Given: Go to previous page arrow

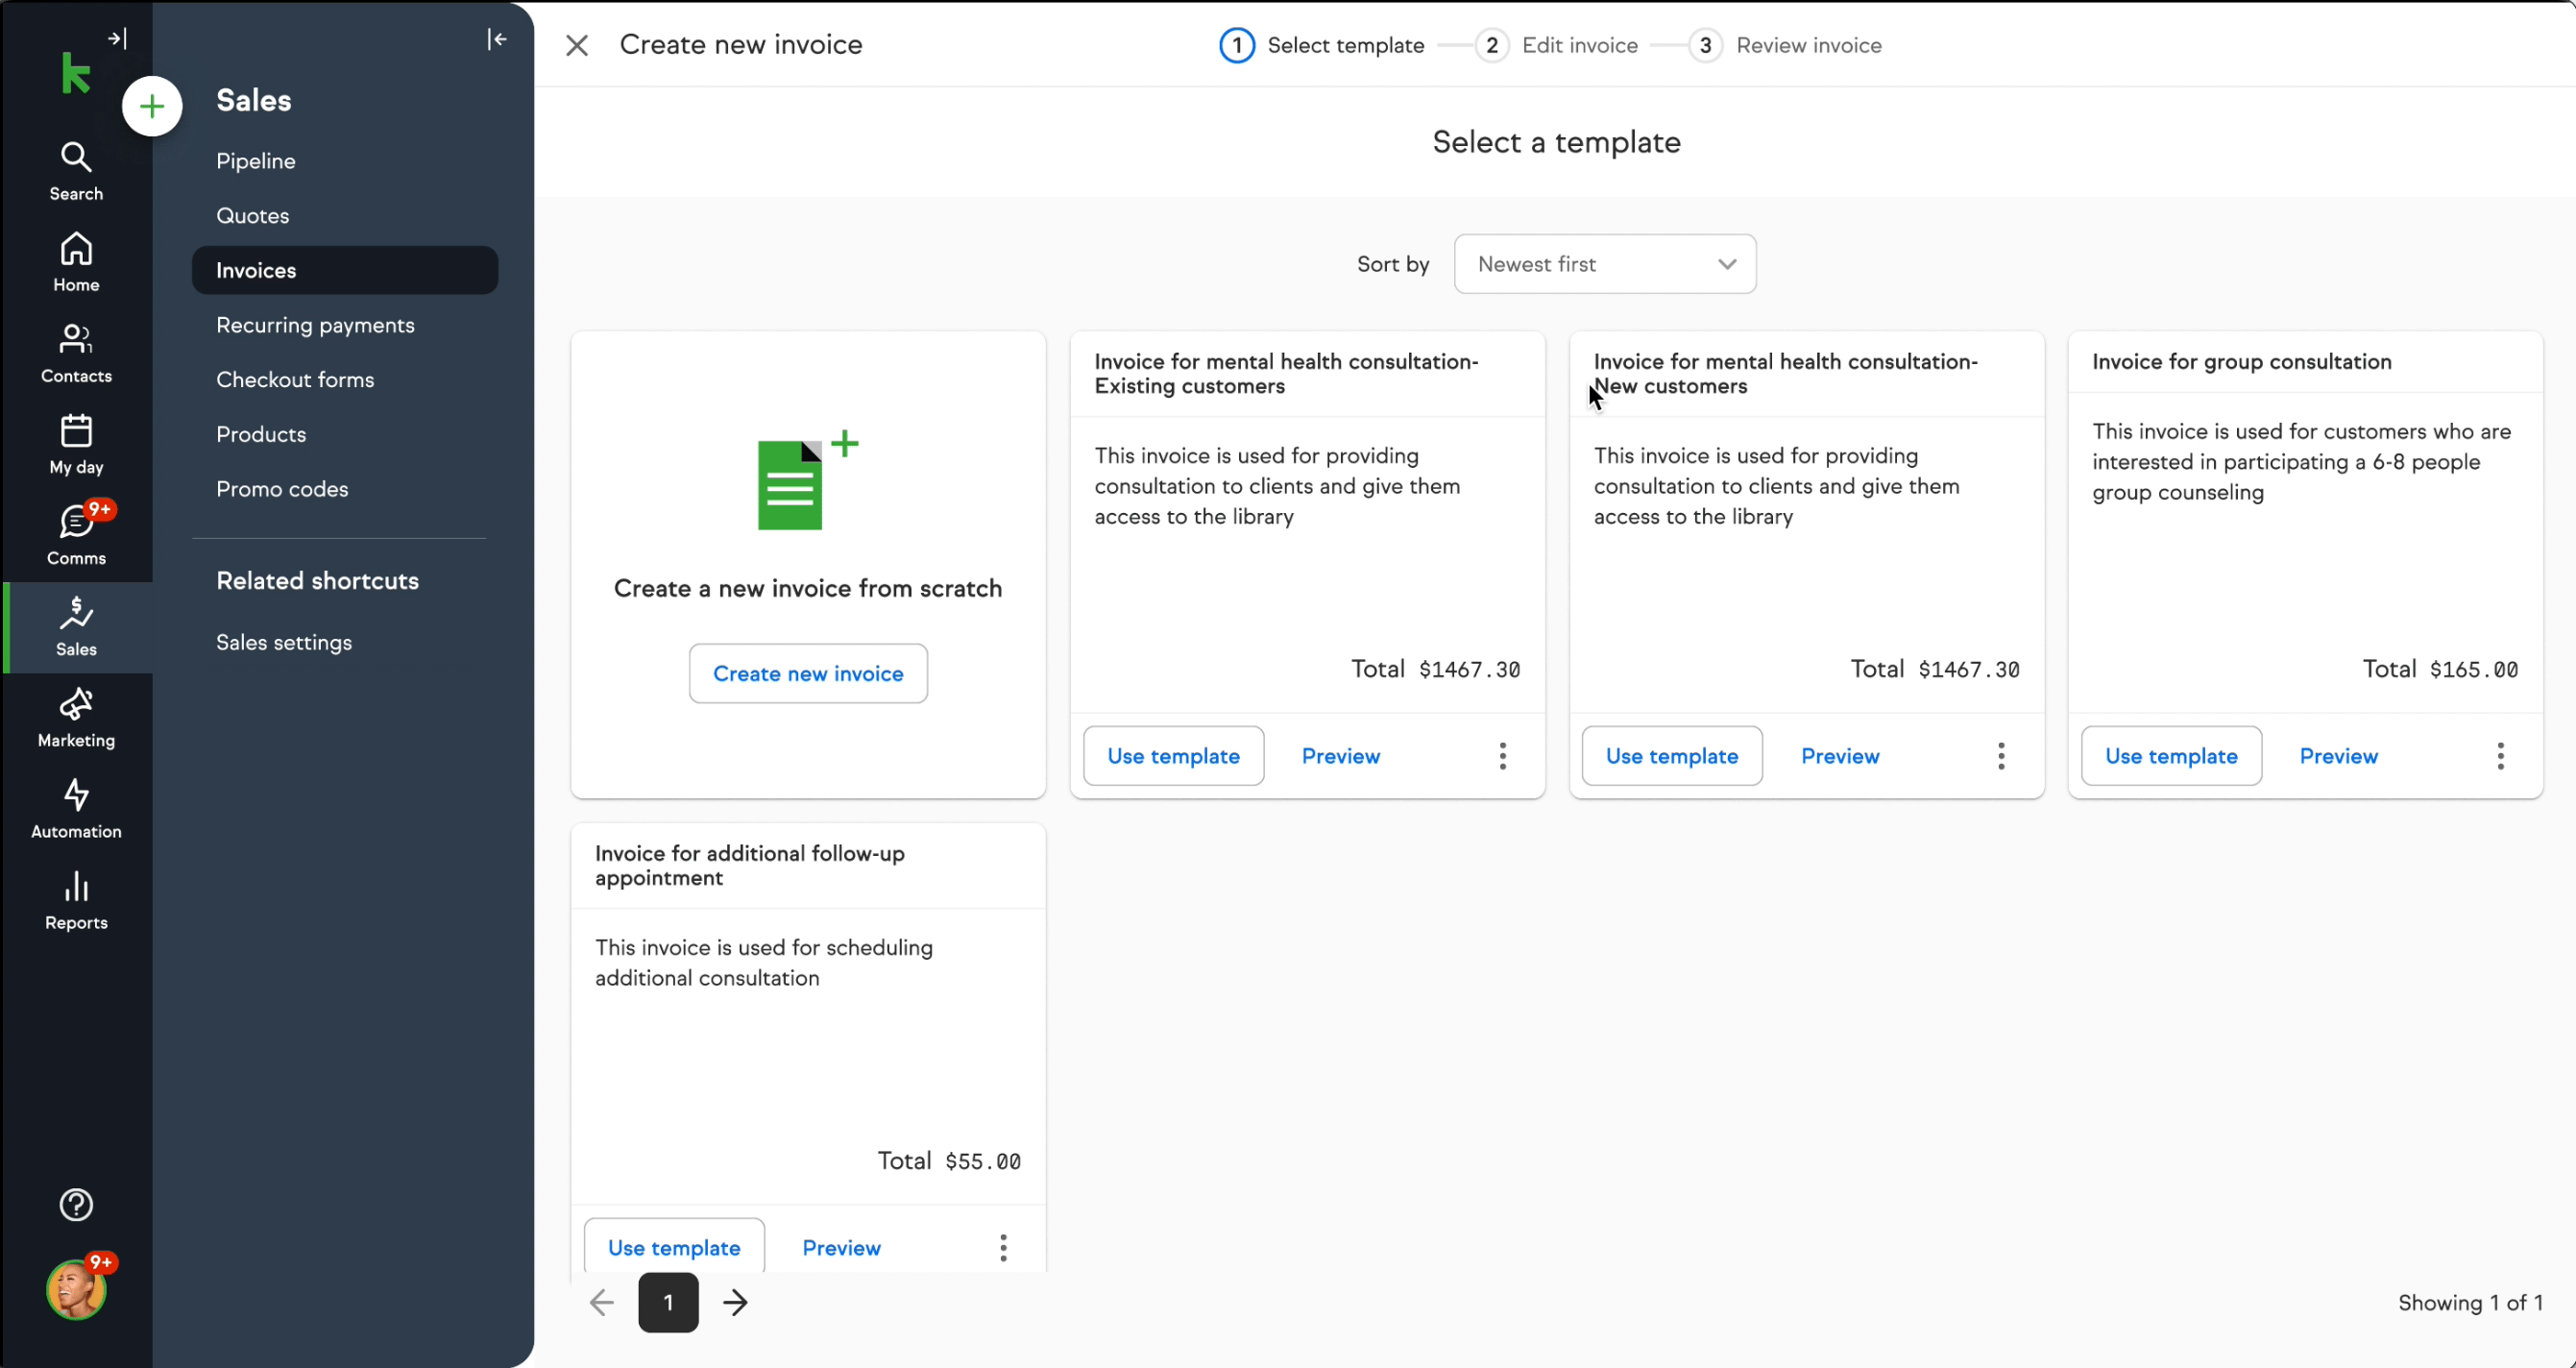Looking at the screenshot, I should tap(602, 1302).
